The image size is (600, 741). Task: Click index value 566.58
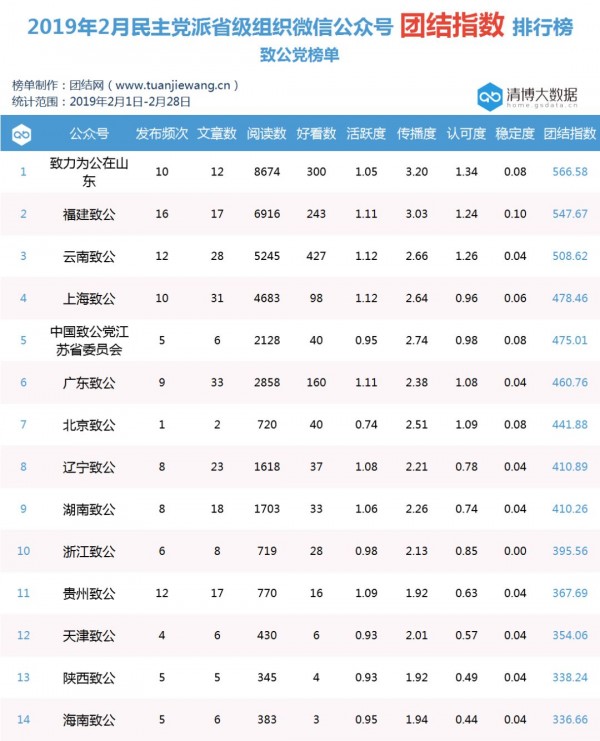[570, 172]
